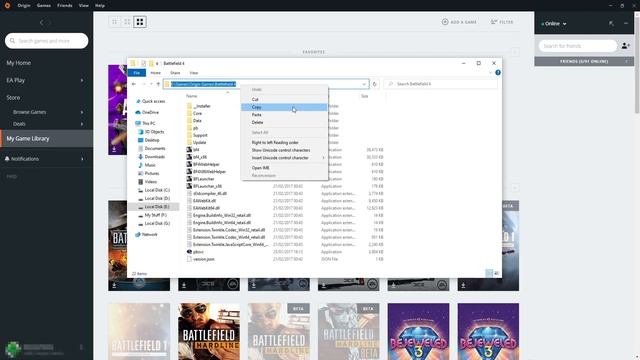Select the Update folder
The width and height of the screenshot is (640, 360).
[x=200, y=142]
